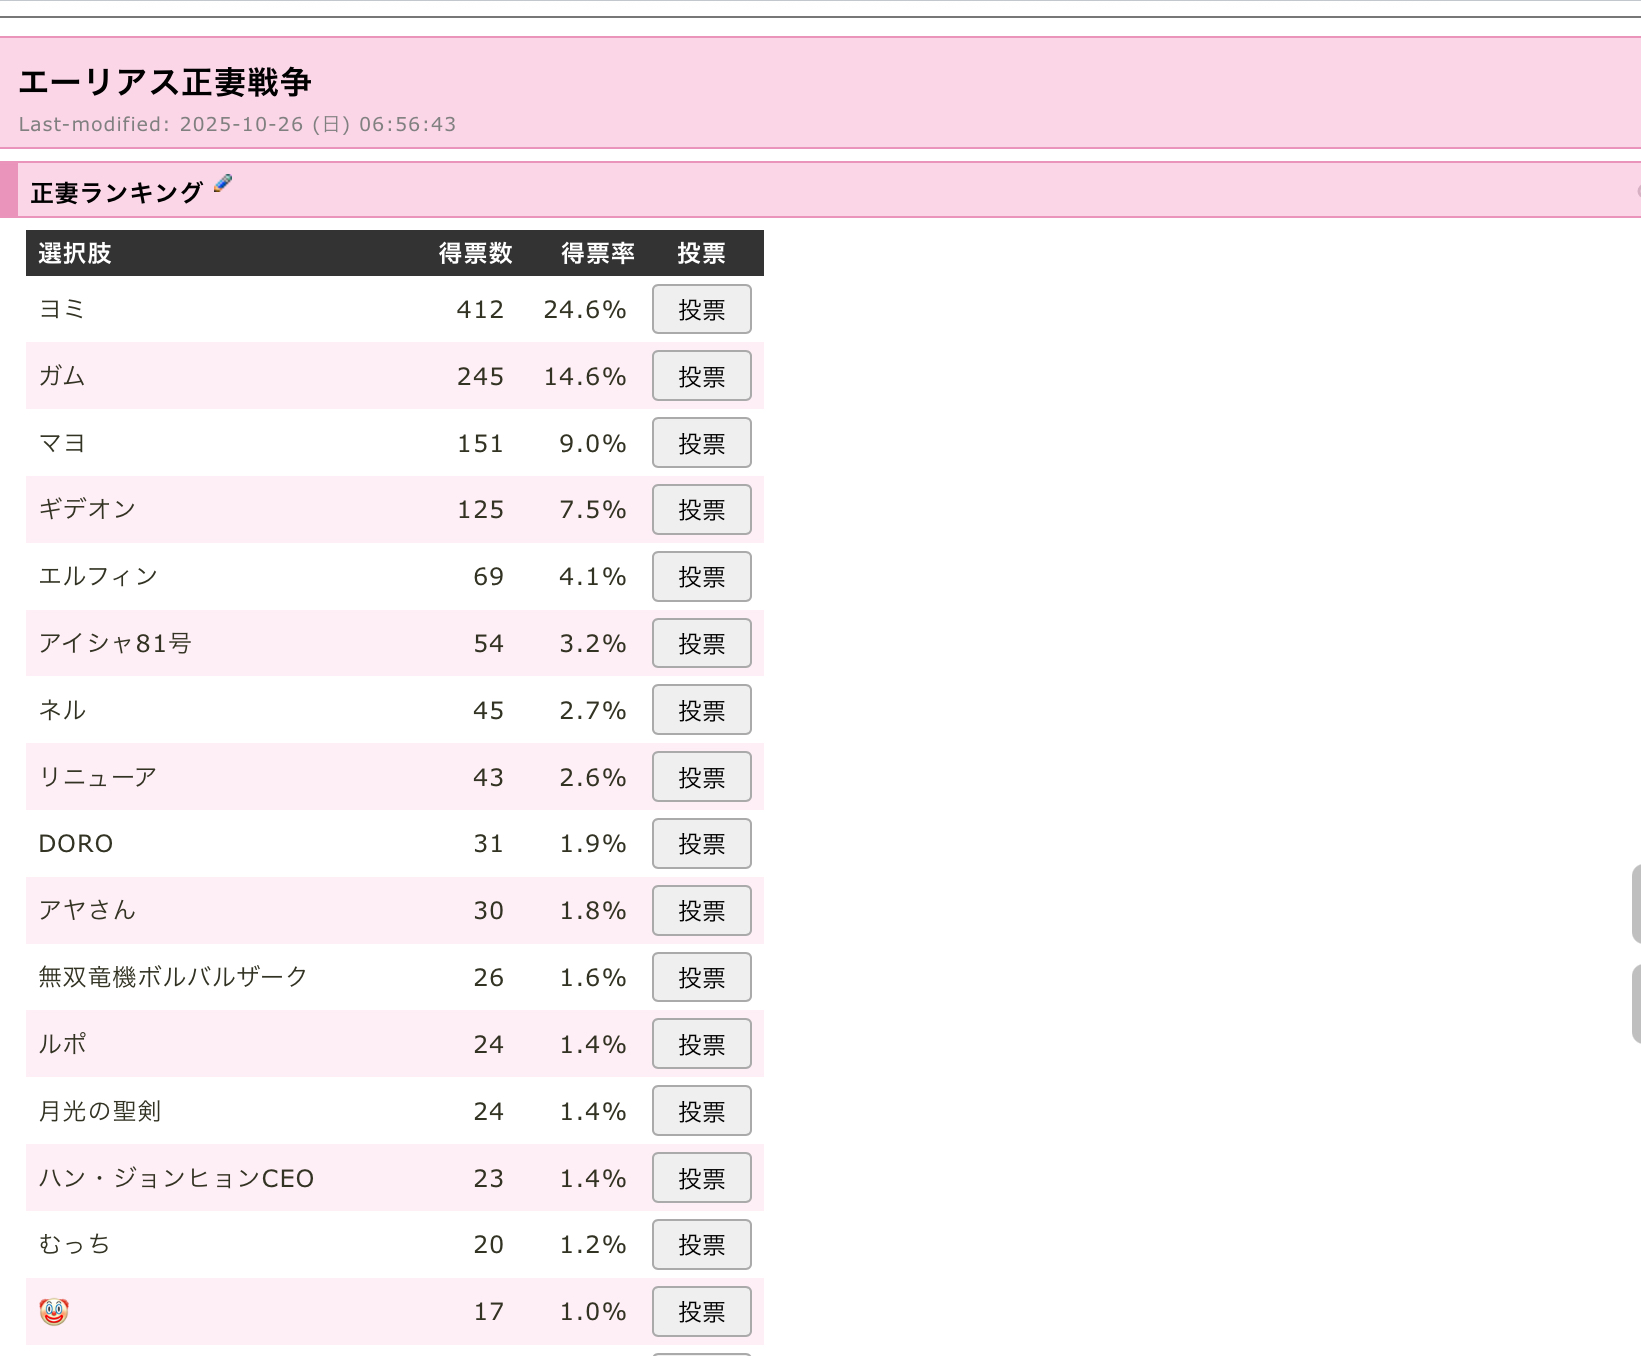The image size is (1641, 1356).
Task: Vote for 無双竜機ボルバルザーク
Action: pyautogui.click(x=701, y=978)
